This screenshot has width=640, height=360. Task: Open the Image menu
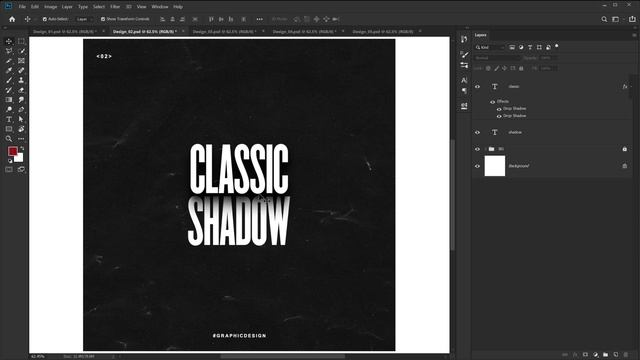click(x=51, y=7)
